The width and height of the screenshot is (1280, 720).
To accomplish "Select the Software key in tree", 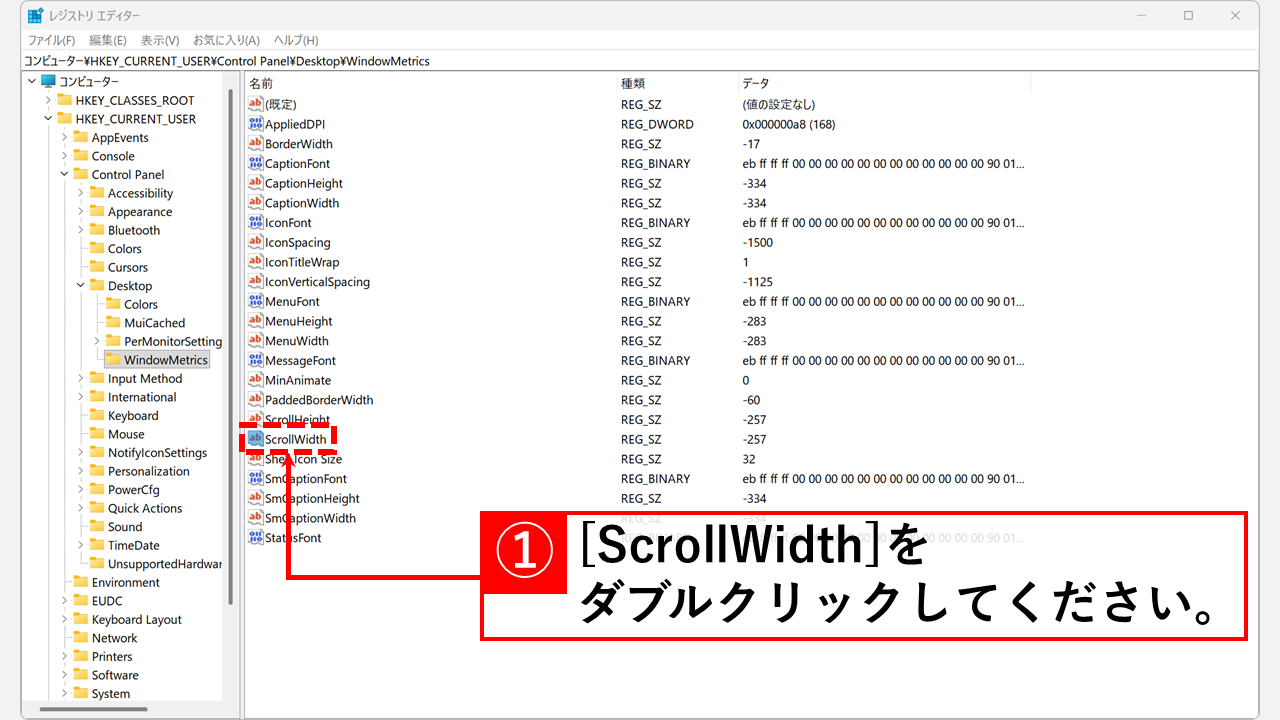I will coord(115,675).
